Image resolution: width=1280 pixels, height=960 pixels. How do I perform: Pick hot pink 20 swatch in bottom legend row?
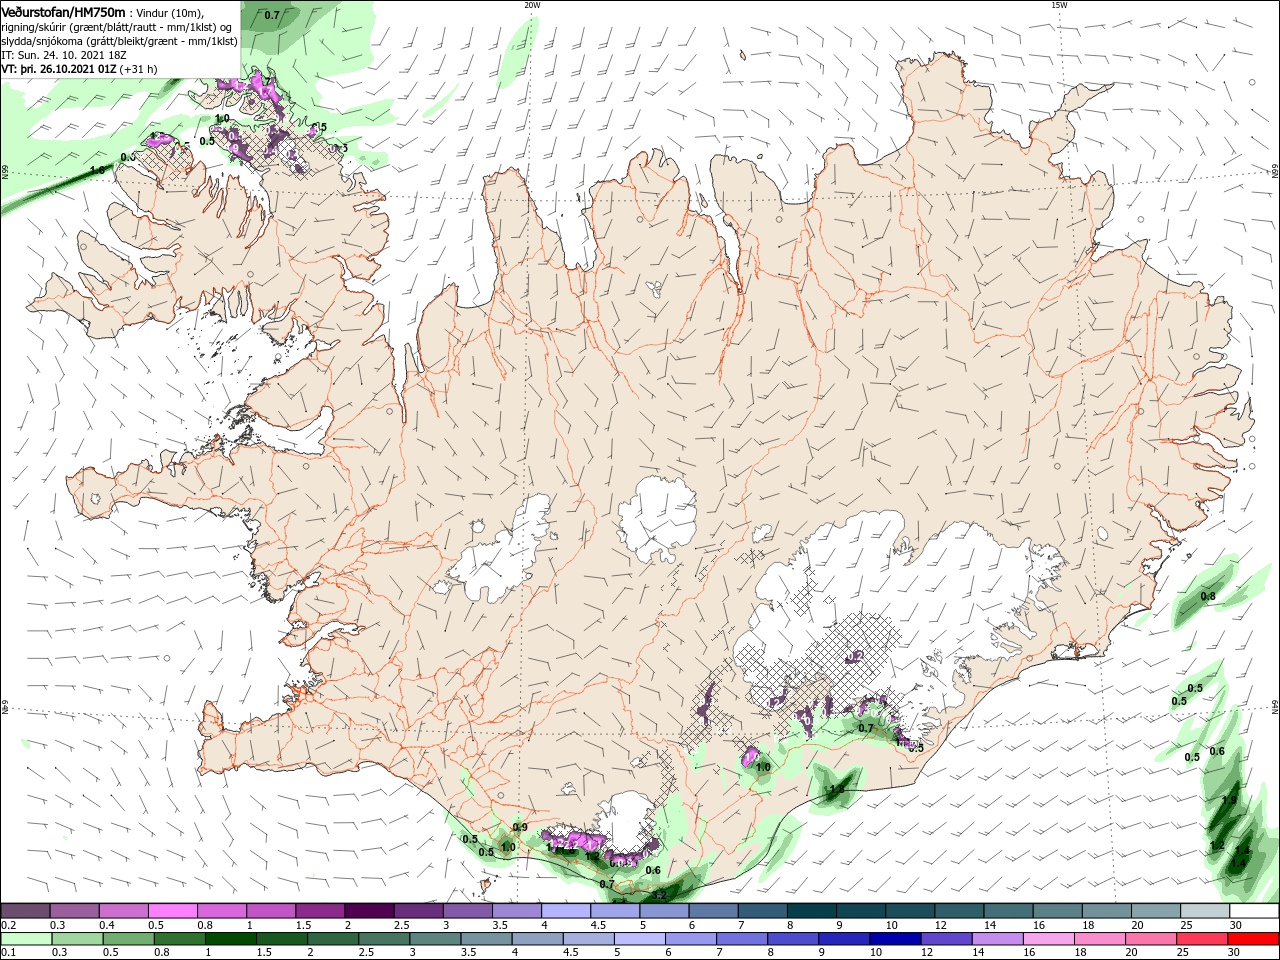coord(1151,939)
